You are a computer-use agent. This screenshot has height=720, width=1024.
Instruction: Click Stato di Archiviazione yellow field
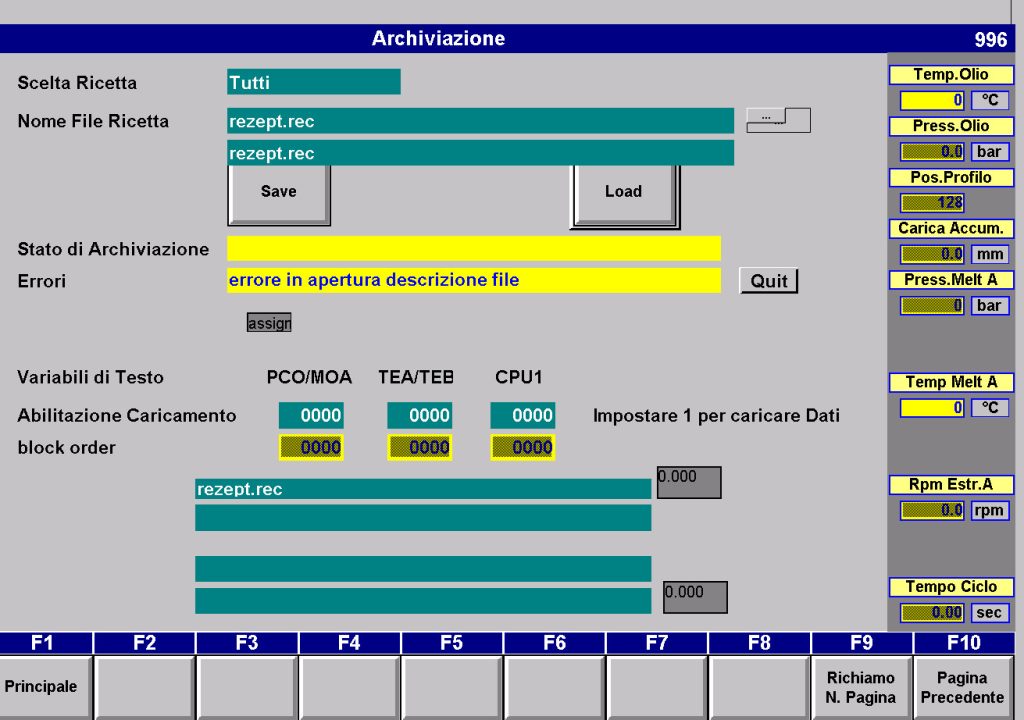tap(474, 249)
